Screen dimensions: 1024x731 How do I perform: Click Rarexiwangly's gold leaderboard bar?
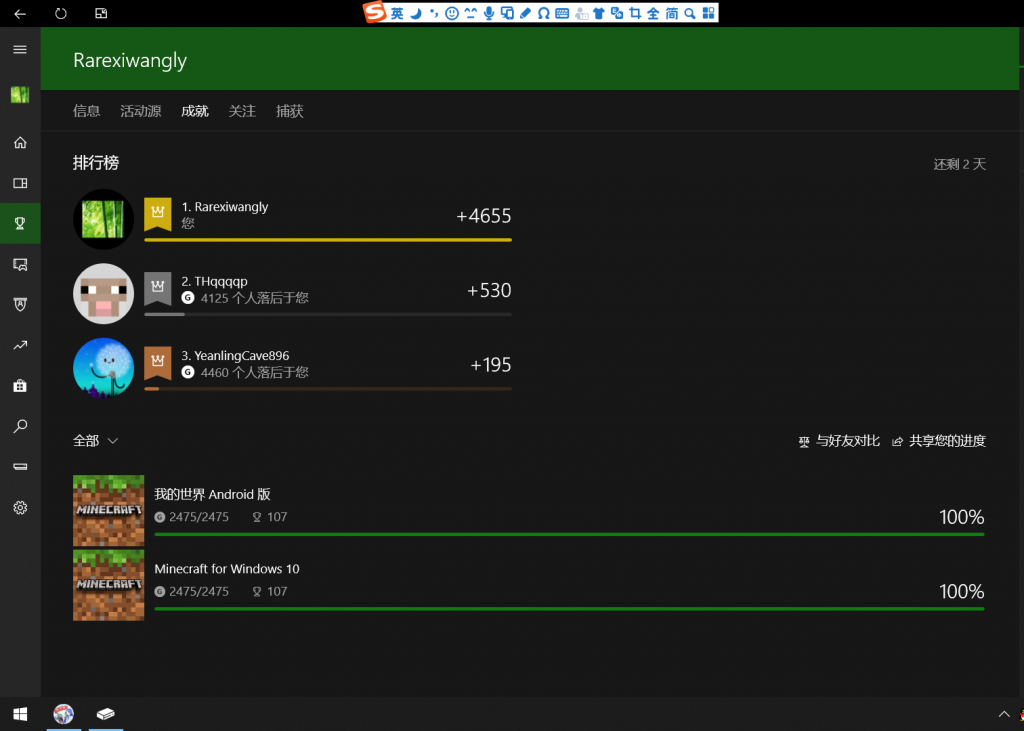(328, 240)
